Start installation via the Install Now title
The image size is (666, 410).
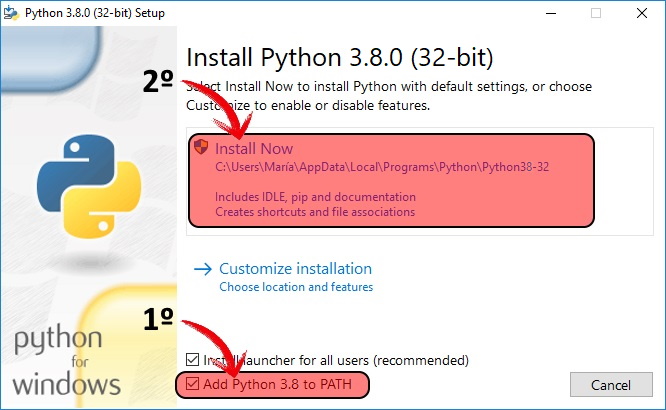254,149
